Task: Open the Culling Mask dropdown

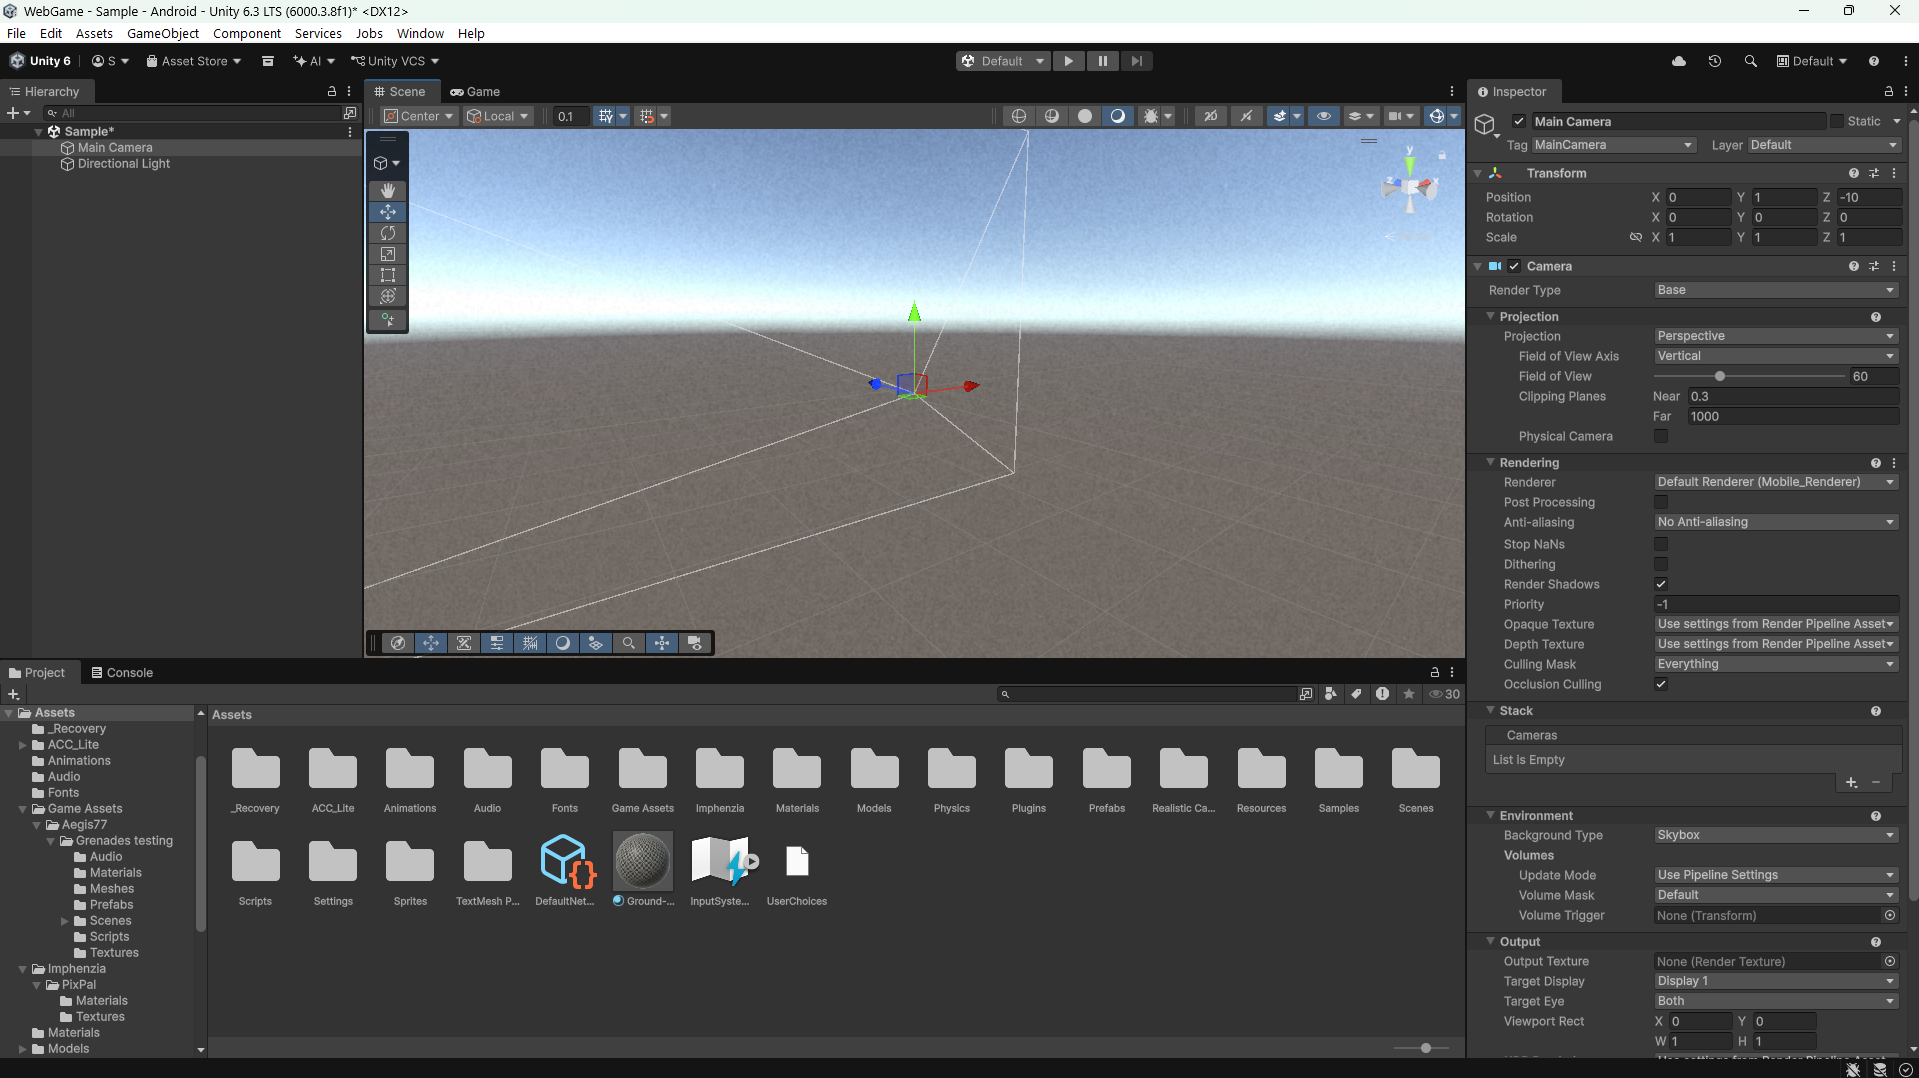Action: coord(1775,664)
